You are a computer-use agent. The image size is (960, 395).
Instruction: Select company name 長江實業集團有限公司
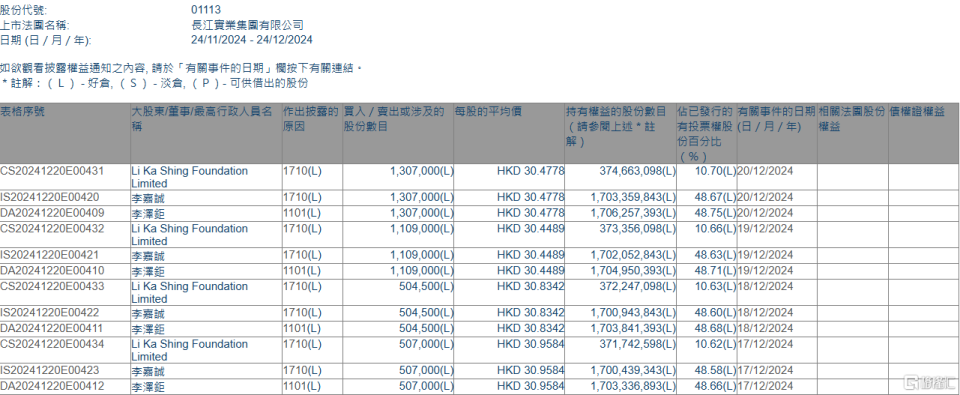coord(247,25)
